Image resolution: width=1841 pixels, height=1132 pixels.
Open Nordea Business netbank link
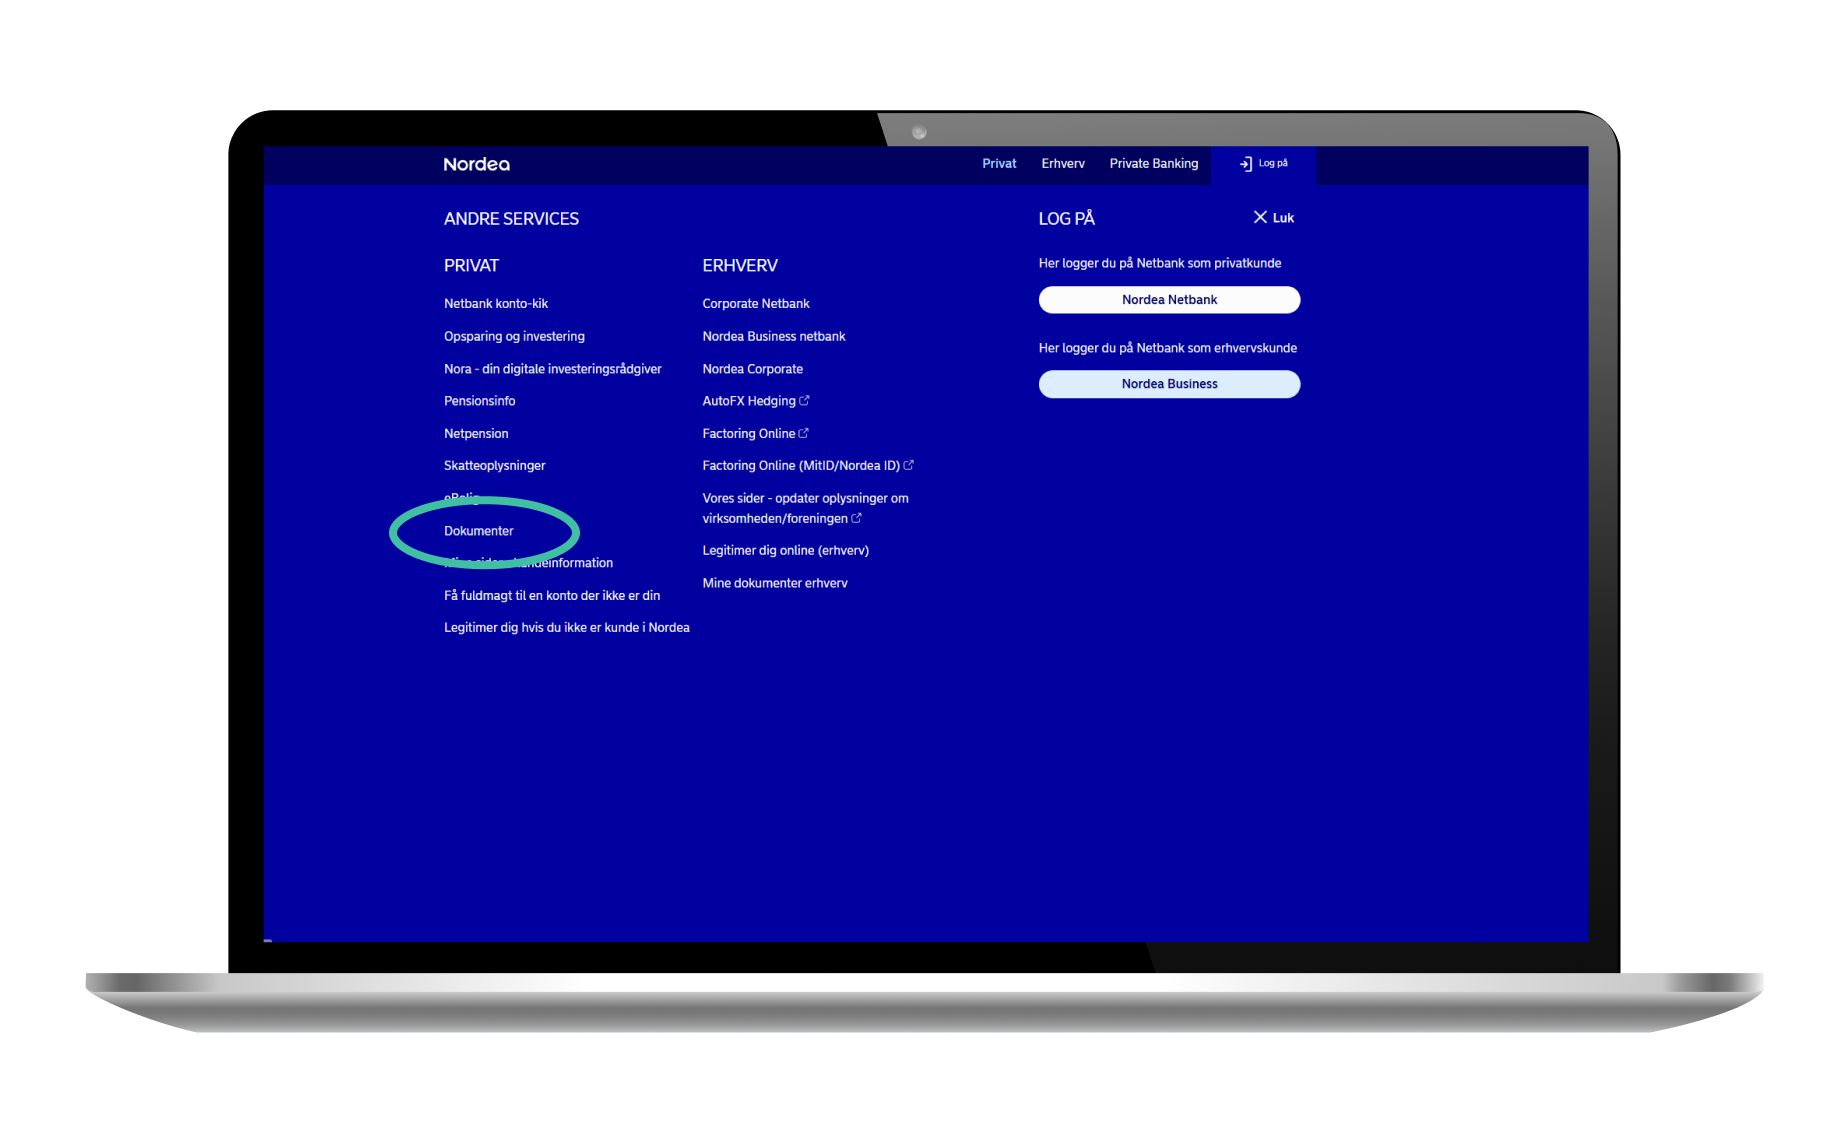coord(774,337)
